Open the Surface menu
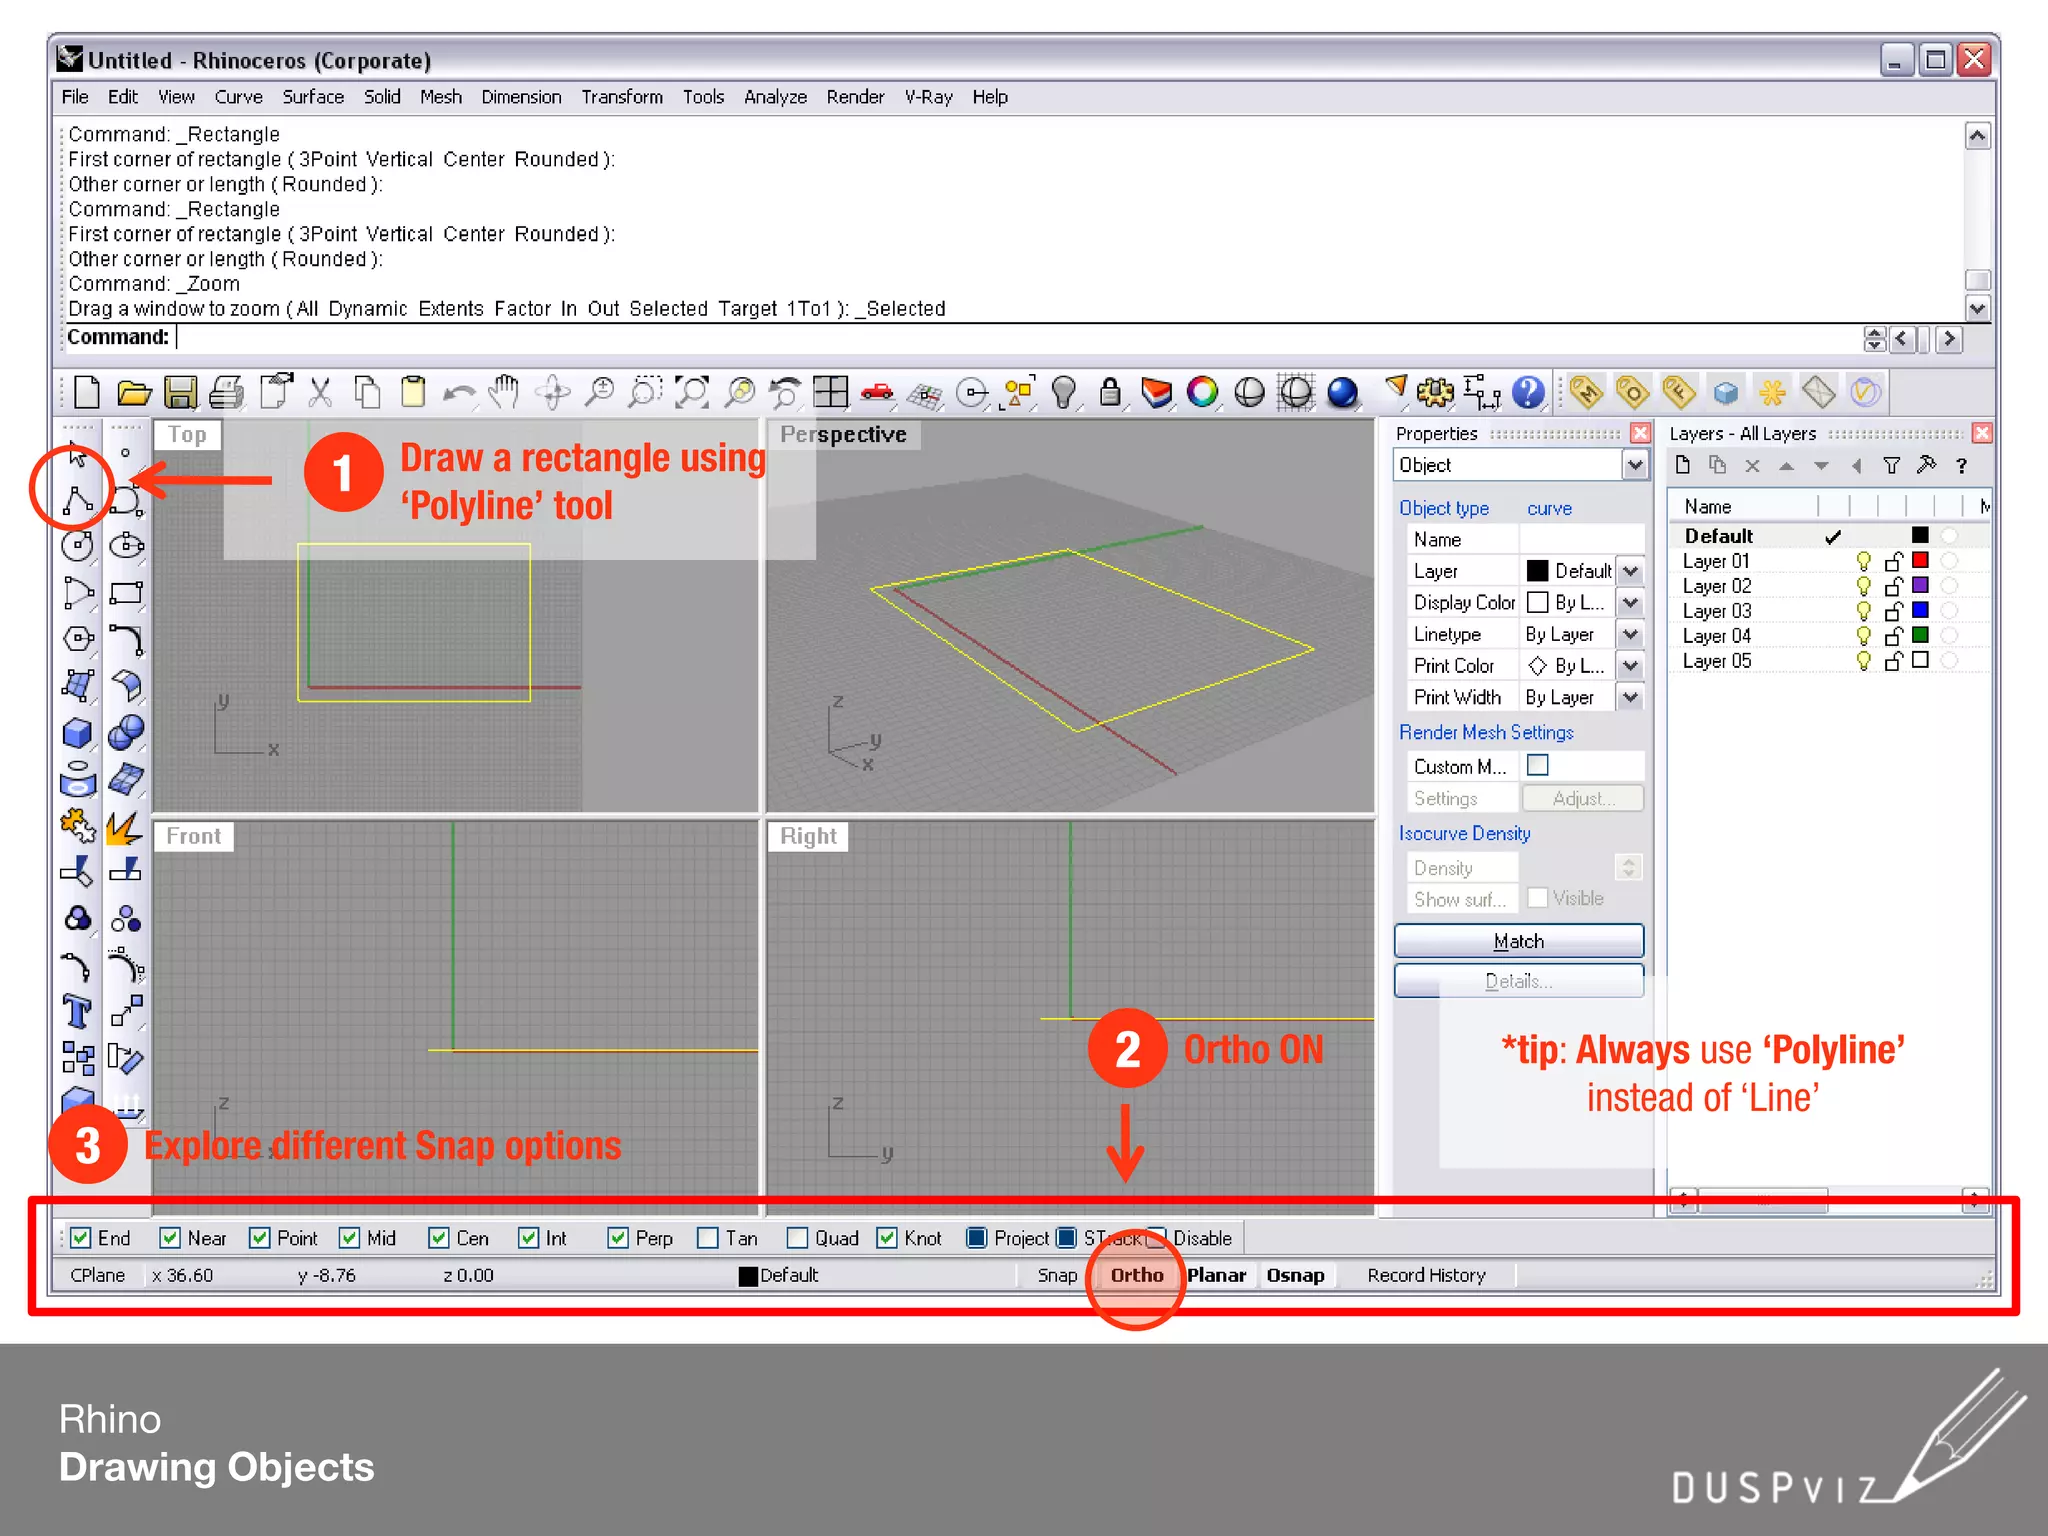The image size is (2048, 1536). pos(313,97)
